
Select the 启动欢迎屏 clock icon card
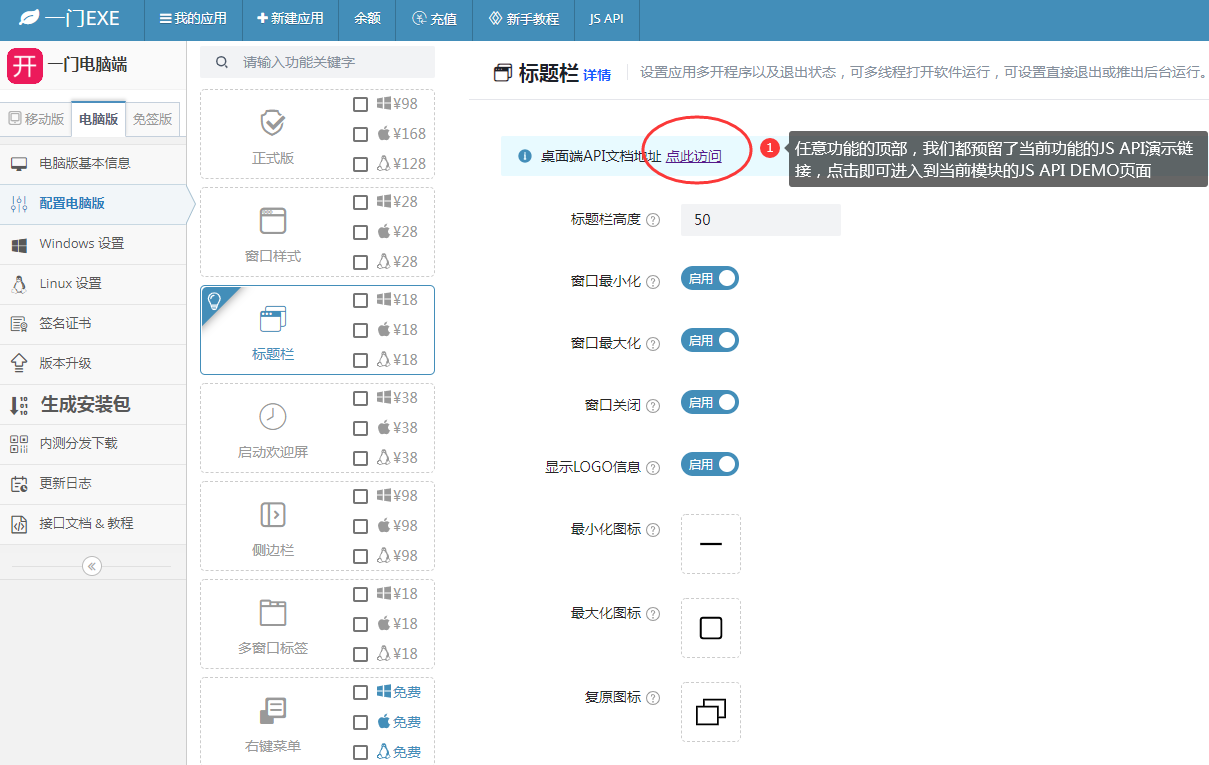click(273, 416)
